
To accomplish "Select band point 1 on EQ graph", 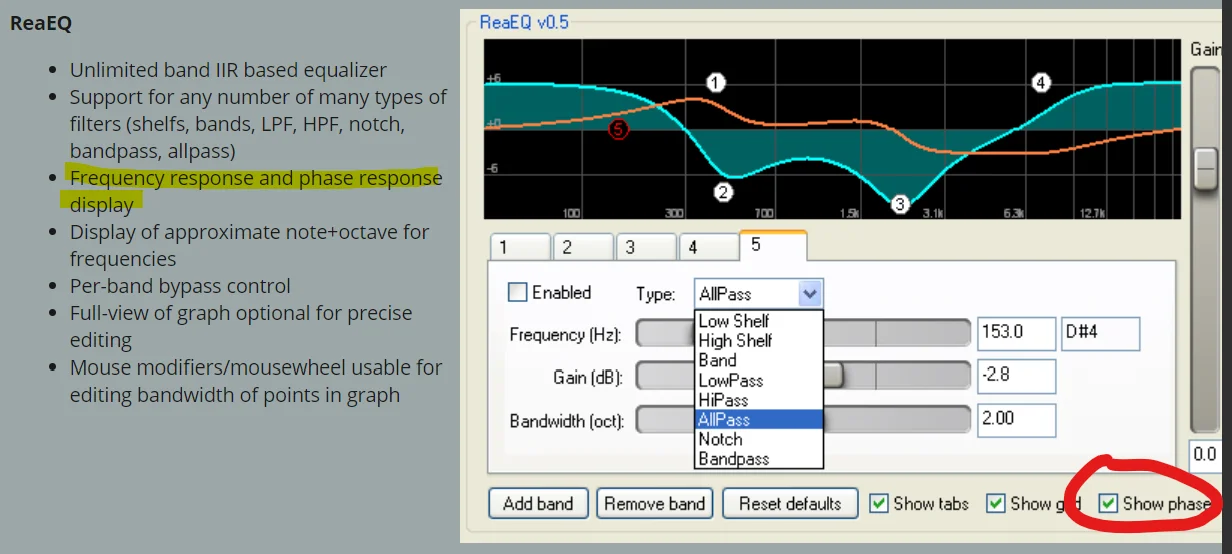I will [715, 83].
